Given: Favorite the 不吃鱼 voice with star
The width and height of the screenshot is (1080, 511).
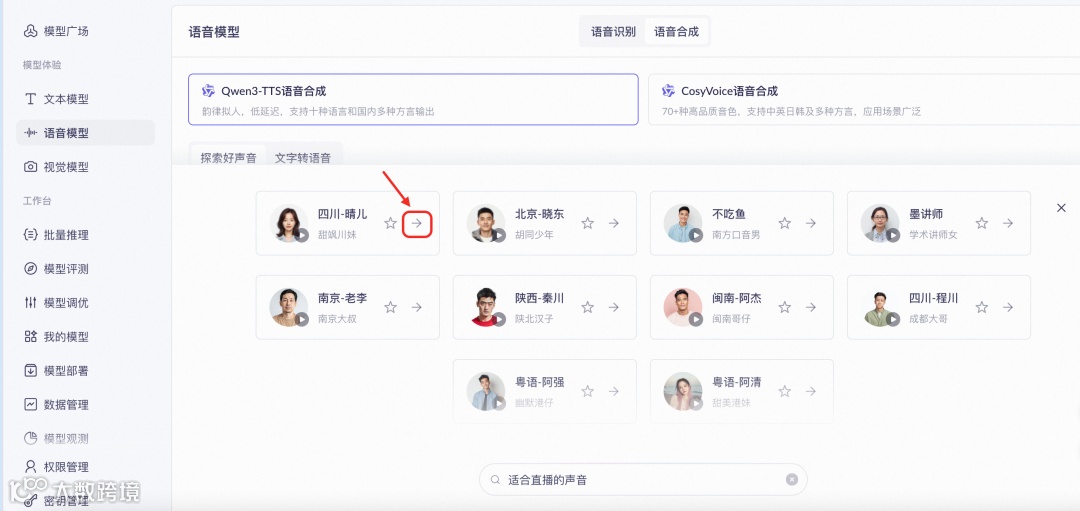Looking at the screenshot, I should click(x=785, y=223).
